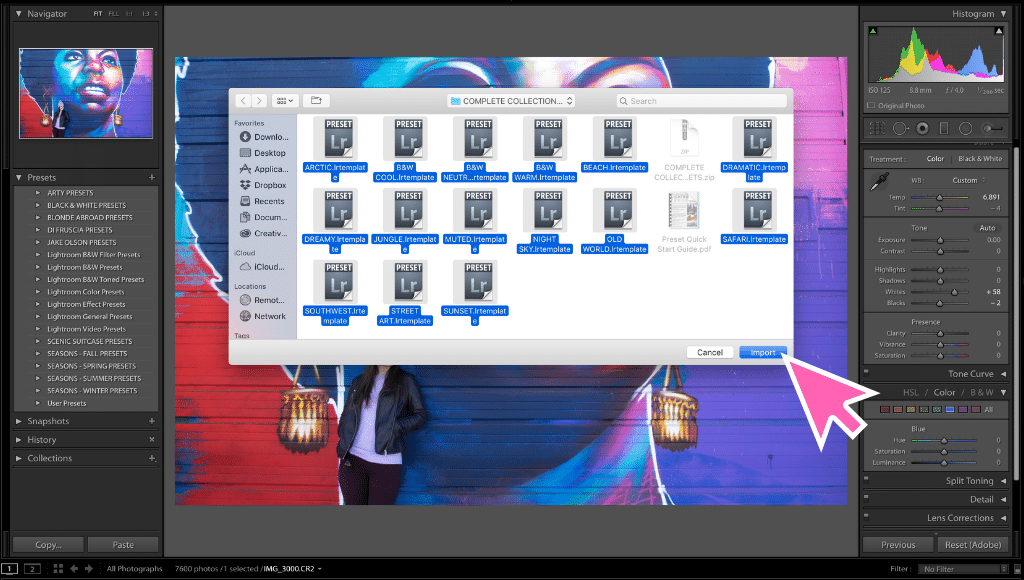Create new folder in file dialog
This screenshot has height=580, width=1024.
pyautogui.click(x=316, y=101)
